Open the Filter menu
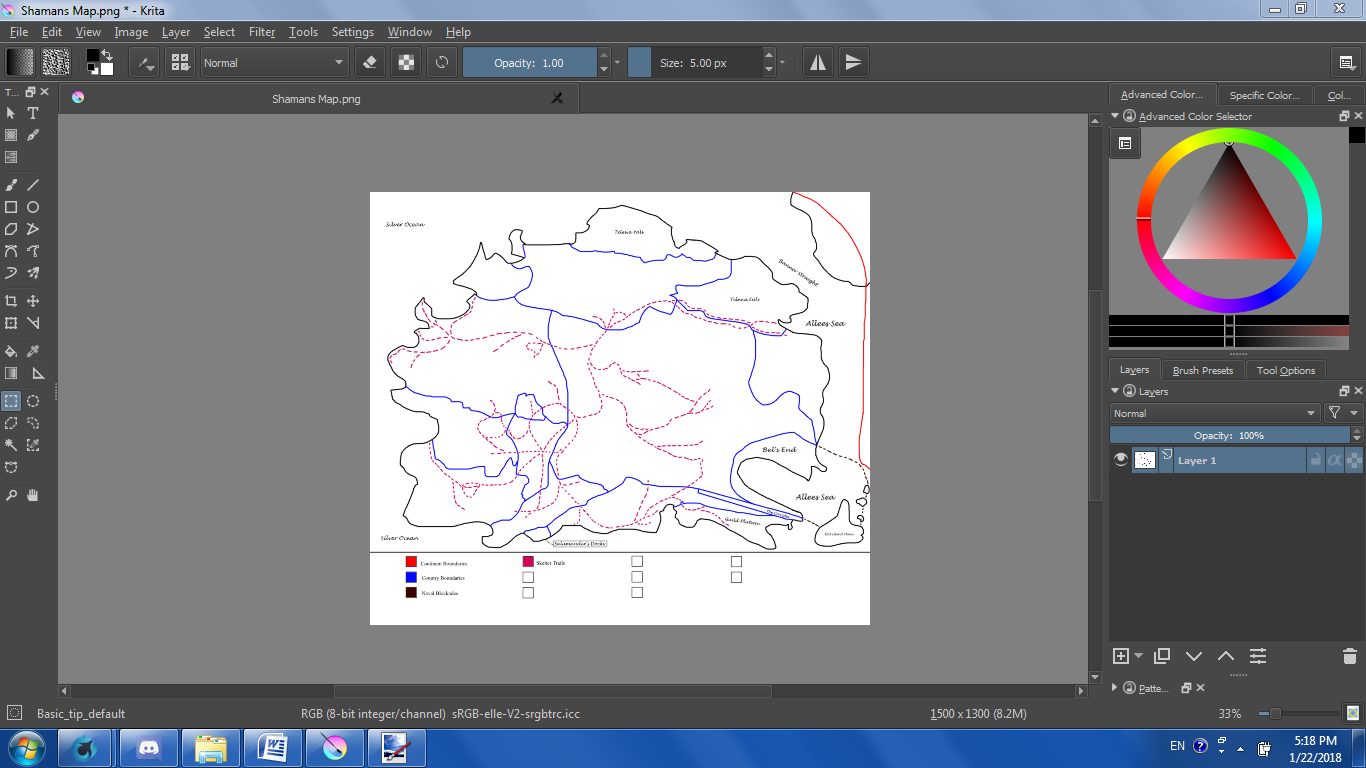This screenshot has width=1366, height=768. click(262, 32)
